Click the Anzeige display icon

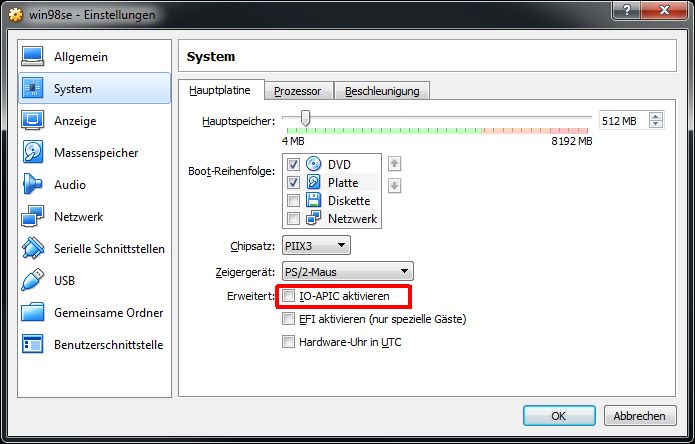33,121
